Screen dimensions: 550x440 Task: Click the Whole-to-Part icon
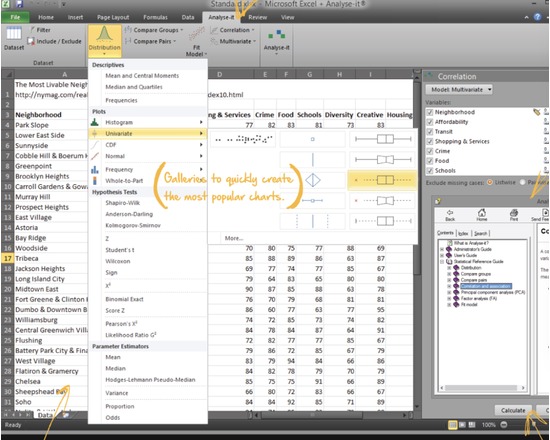coord(95,181)
